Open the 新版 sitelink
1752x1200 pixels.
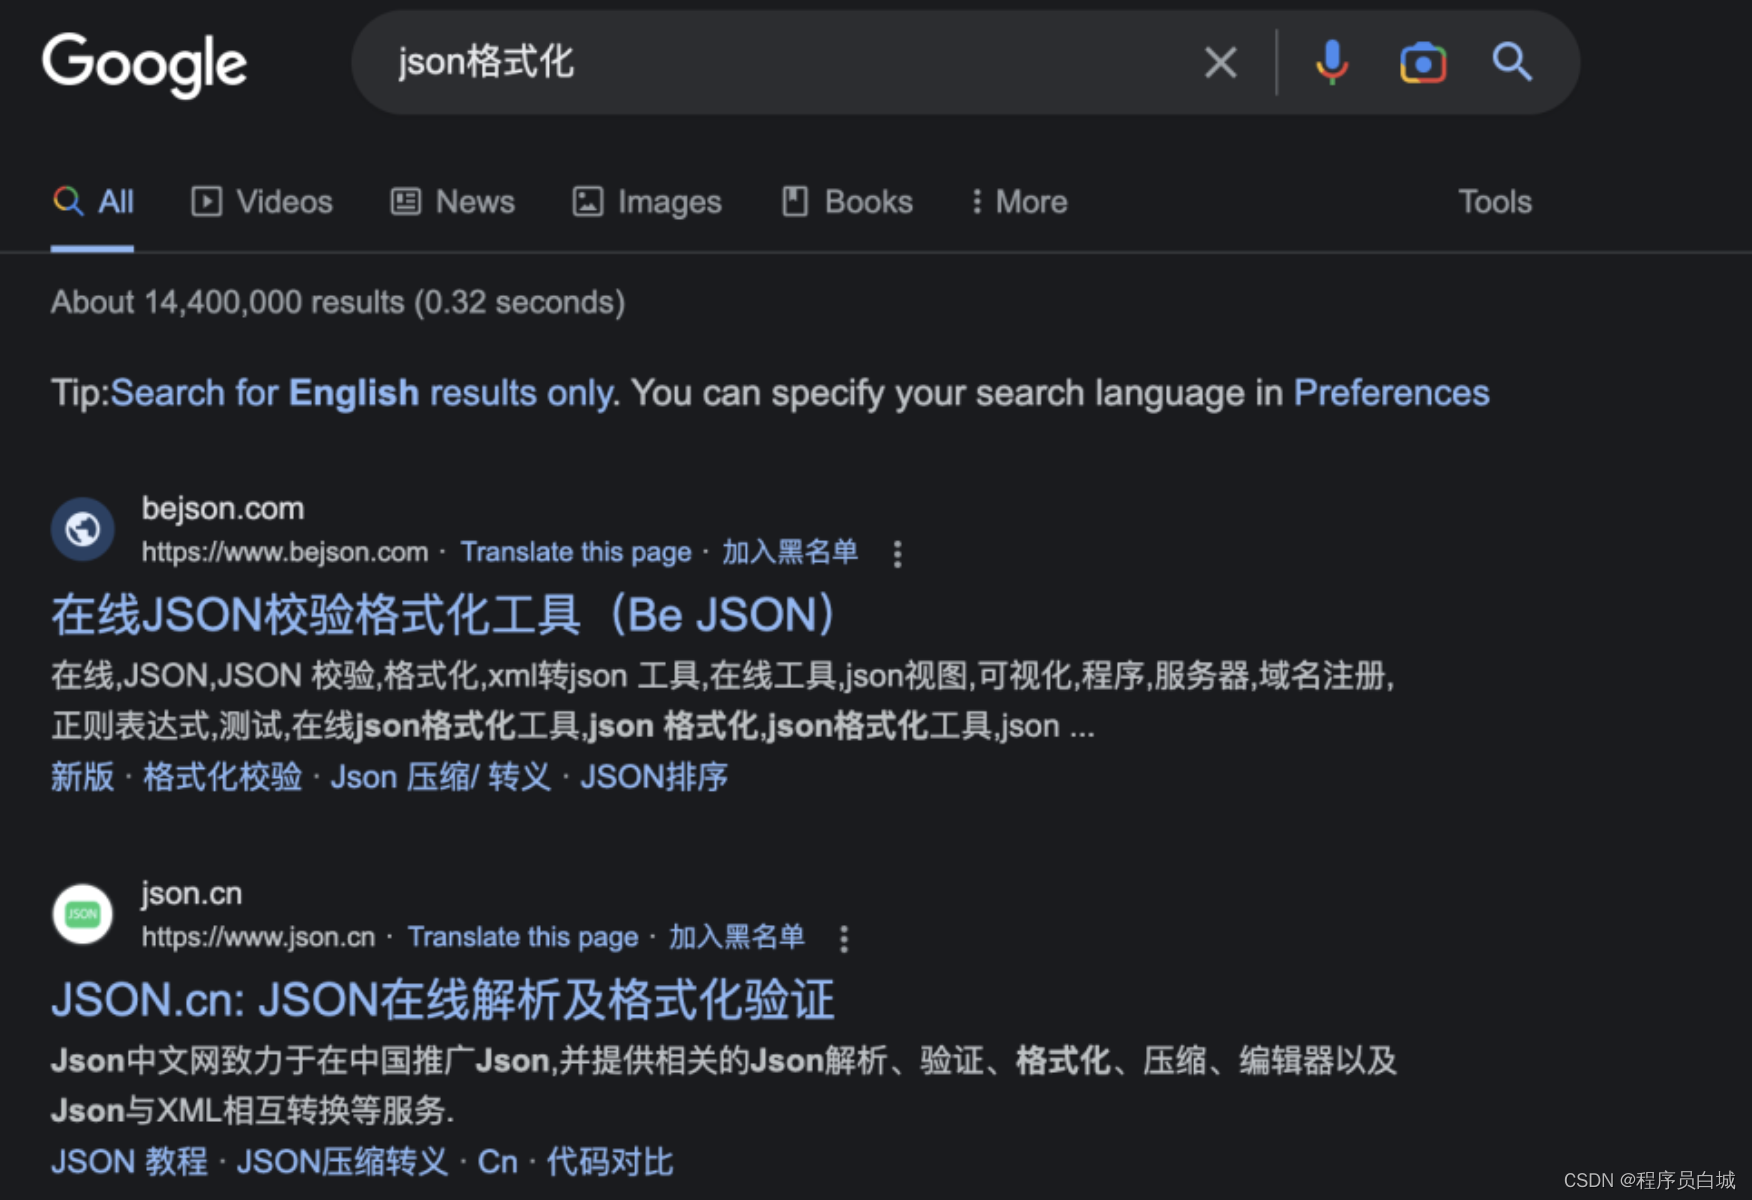pos(83,777)
